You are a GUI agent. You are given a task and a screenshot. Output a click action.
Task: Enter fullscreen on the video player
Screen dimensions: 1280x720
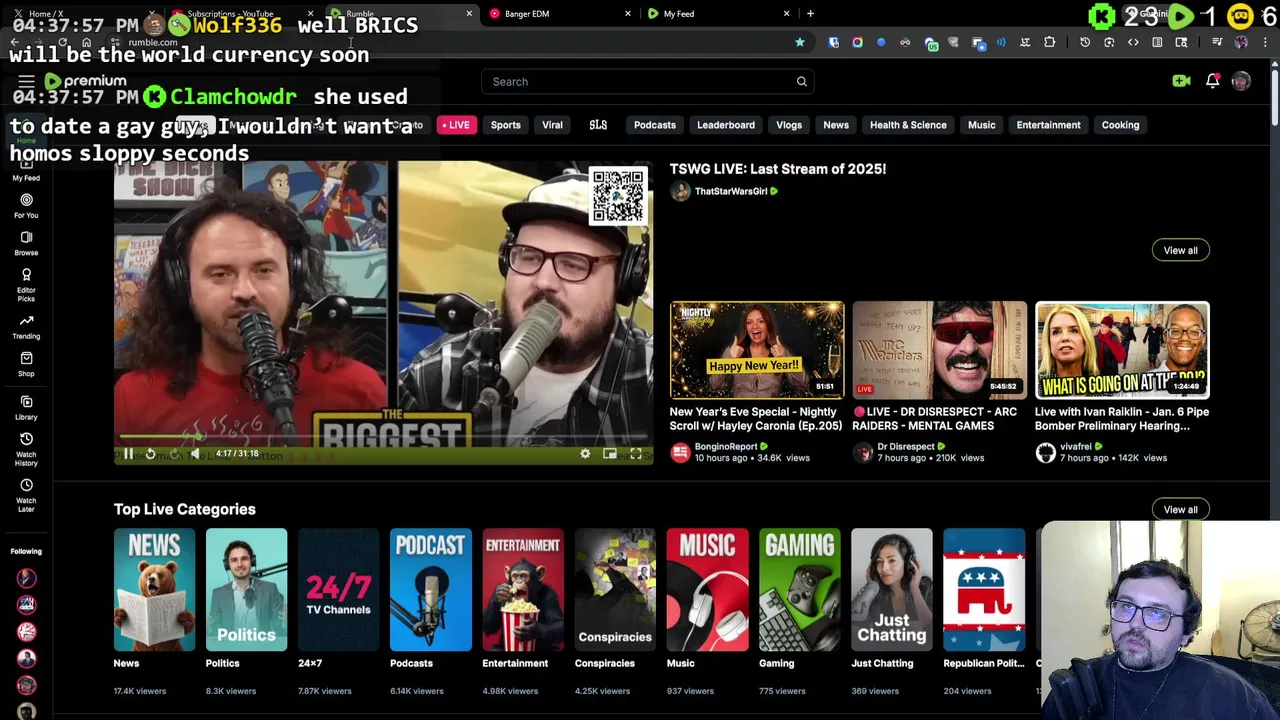[635, 454]
